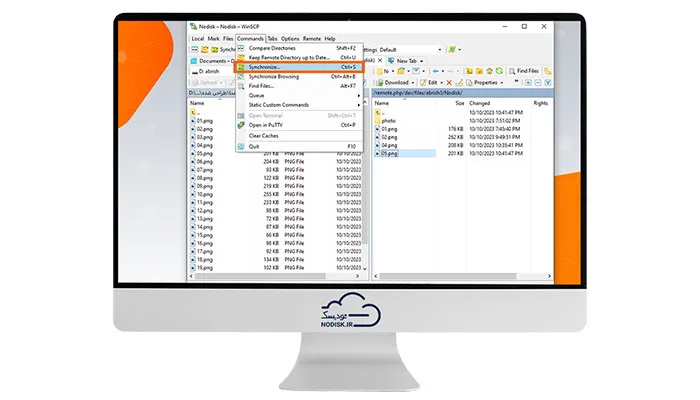Select the photo folder in remote panel
Viewport: 700px width, 400px height.
(x=388, y=121)
